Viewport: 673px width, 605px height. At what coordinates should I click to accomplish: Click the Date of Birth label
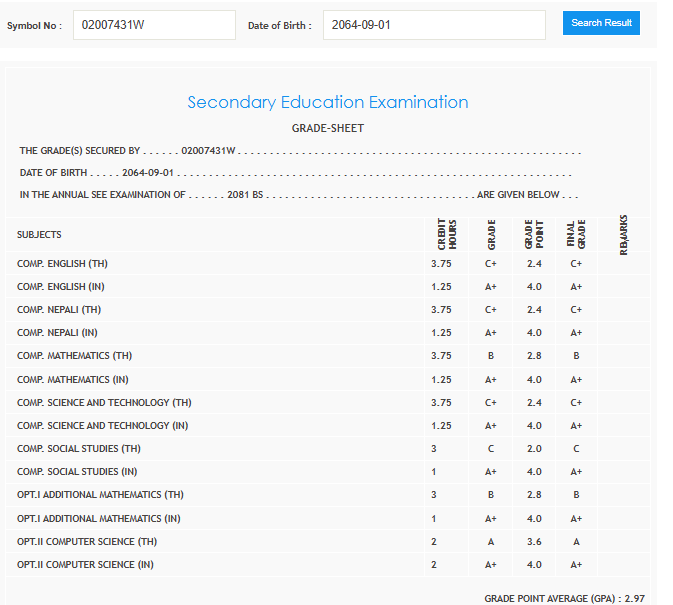279,25
